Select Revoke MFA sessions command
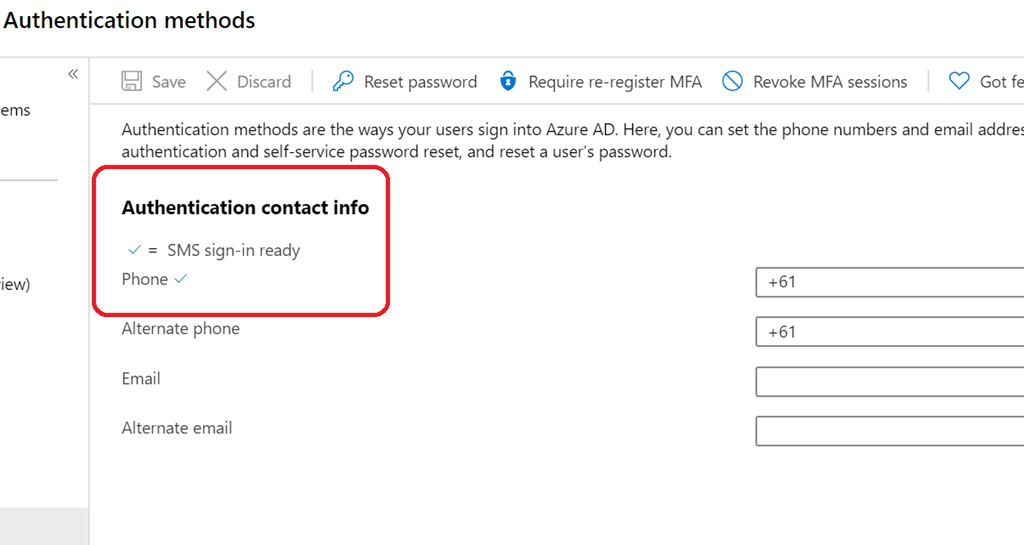The width and height of the screenshot is (1024, 545). tap(830, 82)
